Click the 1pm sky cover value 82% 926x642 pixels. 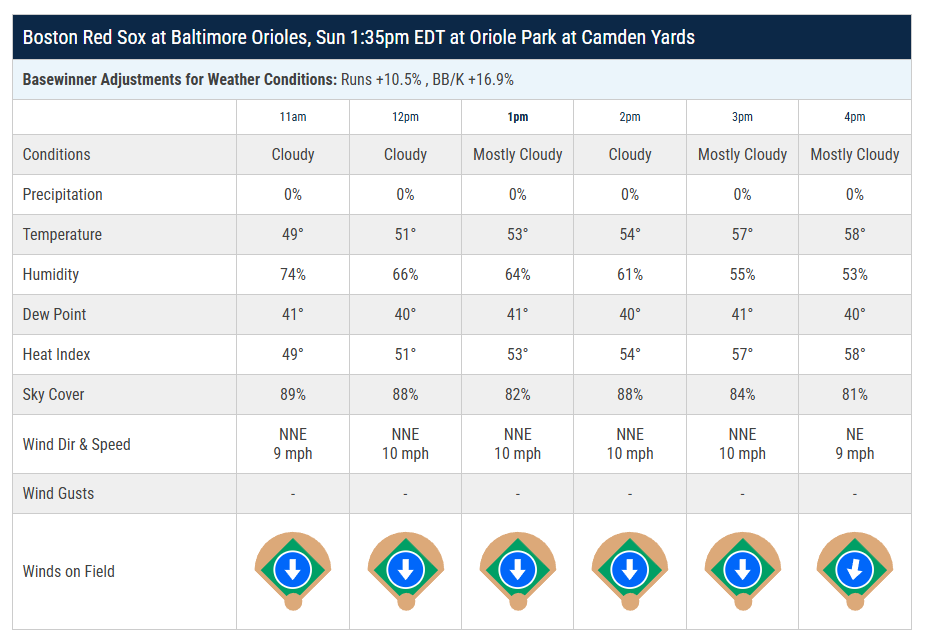click(517, 394)
